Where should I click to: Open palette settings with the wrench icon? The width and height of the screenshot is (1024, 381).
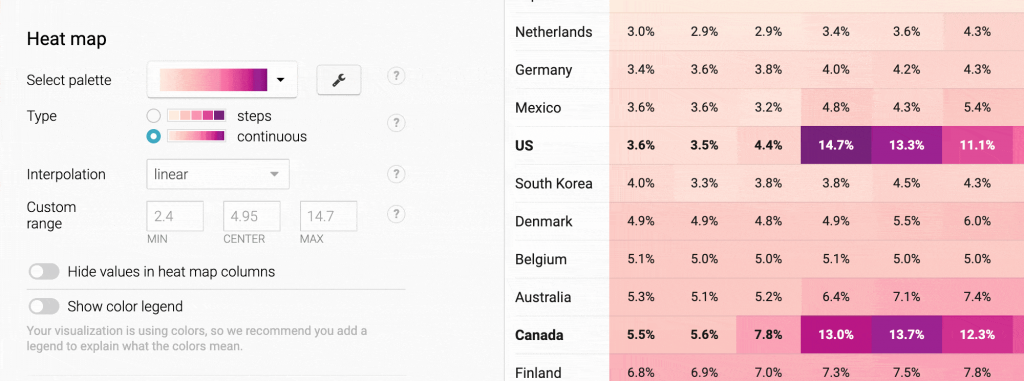[x=338, y=80]
